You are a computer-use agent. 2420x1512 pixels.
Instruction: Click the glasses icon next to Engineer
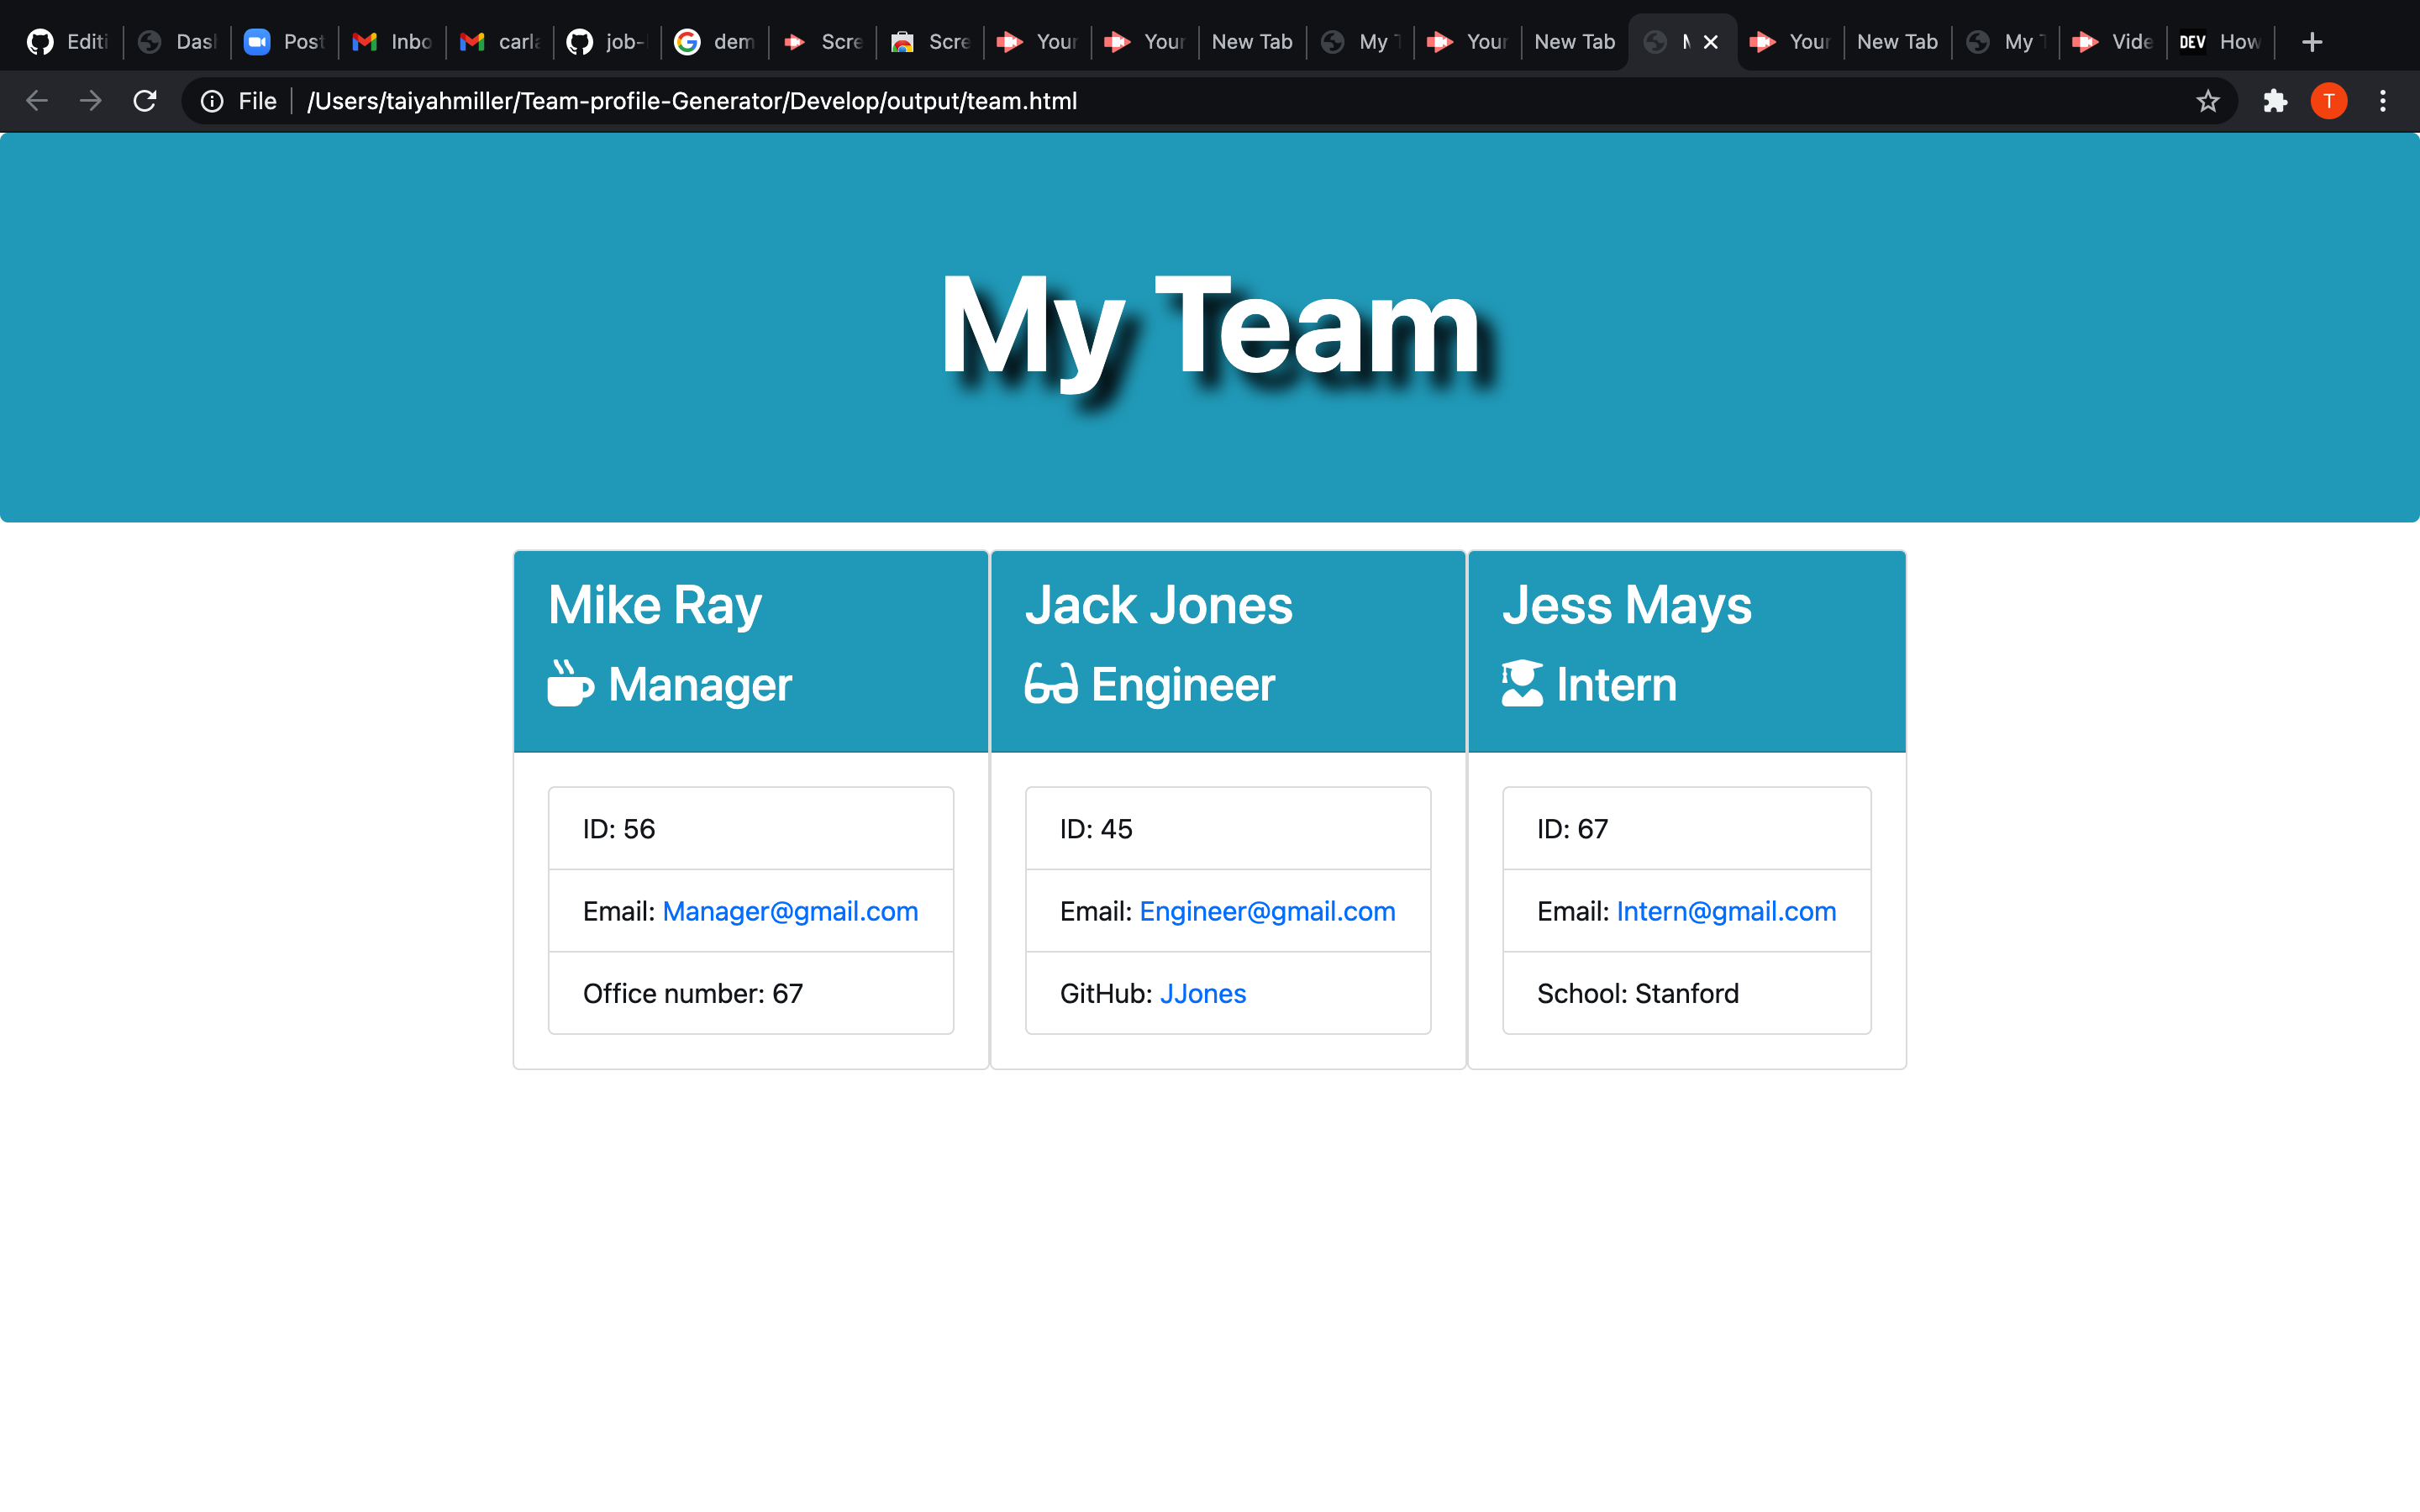1049,684
